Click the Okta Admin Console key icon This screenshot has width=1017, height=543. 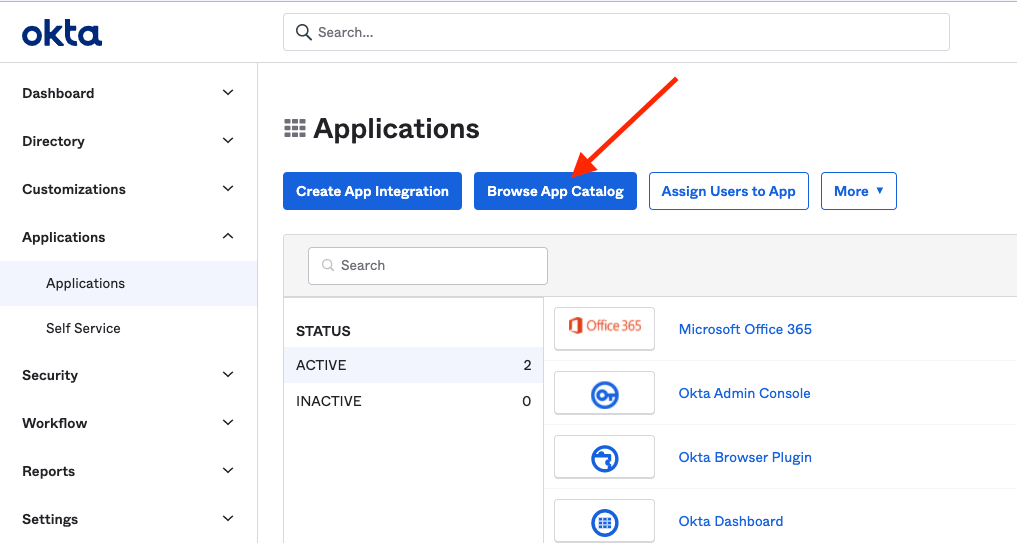[x=604, y=394]
